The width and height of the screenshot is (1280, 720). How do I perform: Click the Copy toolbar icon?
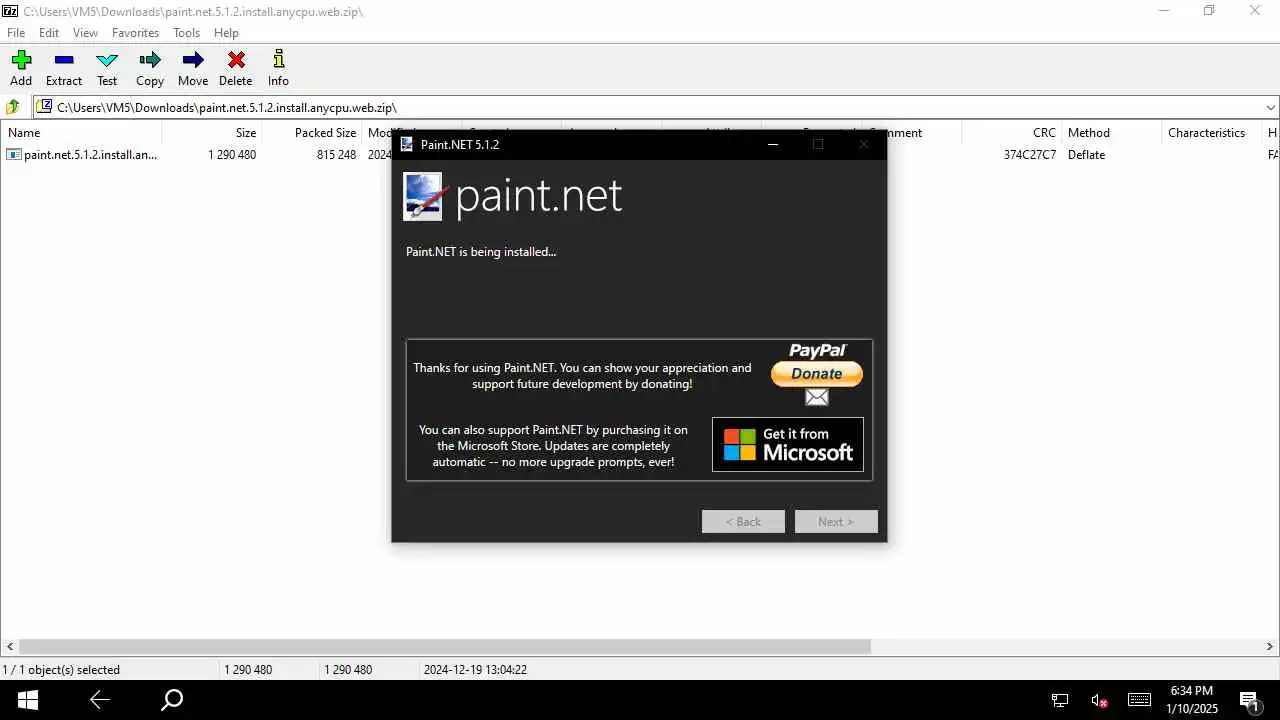tap(150, 69)
